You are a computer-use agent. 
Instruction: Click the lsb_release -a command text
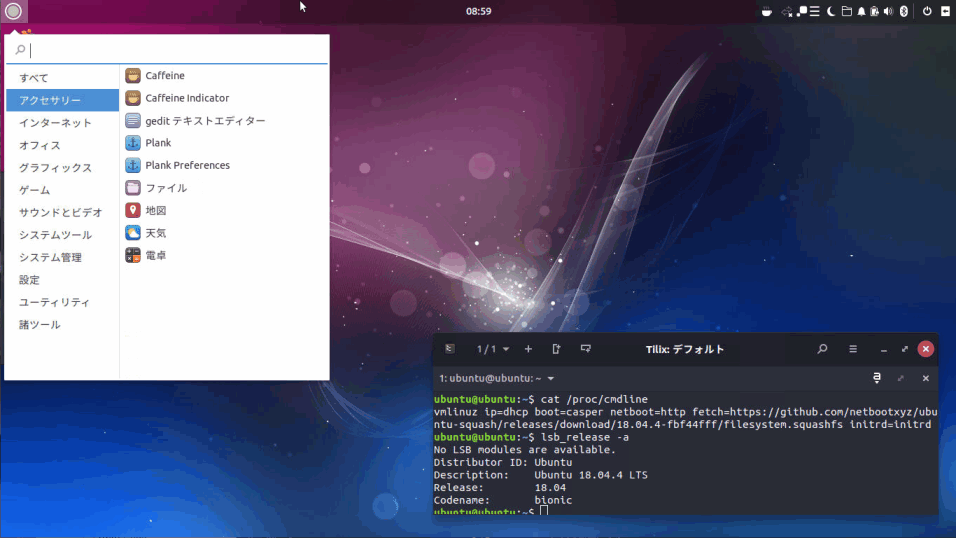tap(585, 437)
